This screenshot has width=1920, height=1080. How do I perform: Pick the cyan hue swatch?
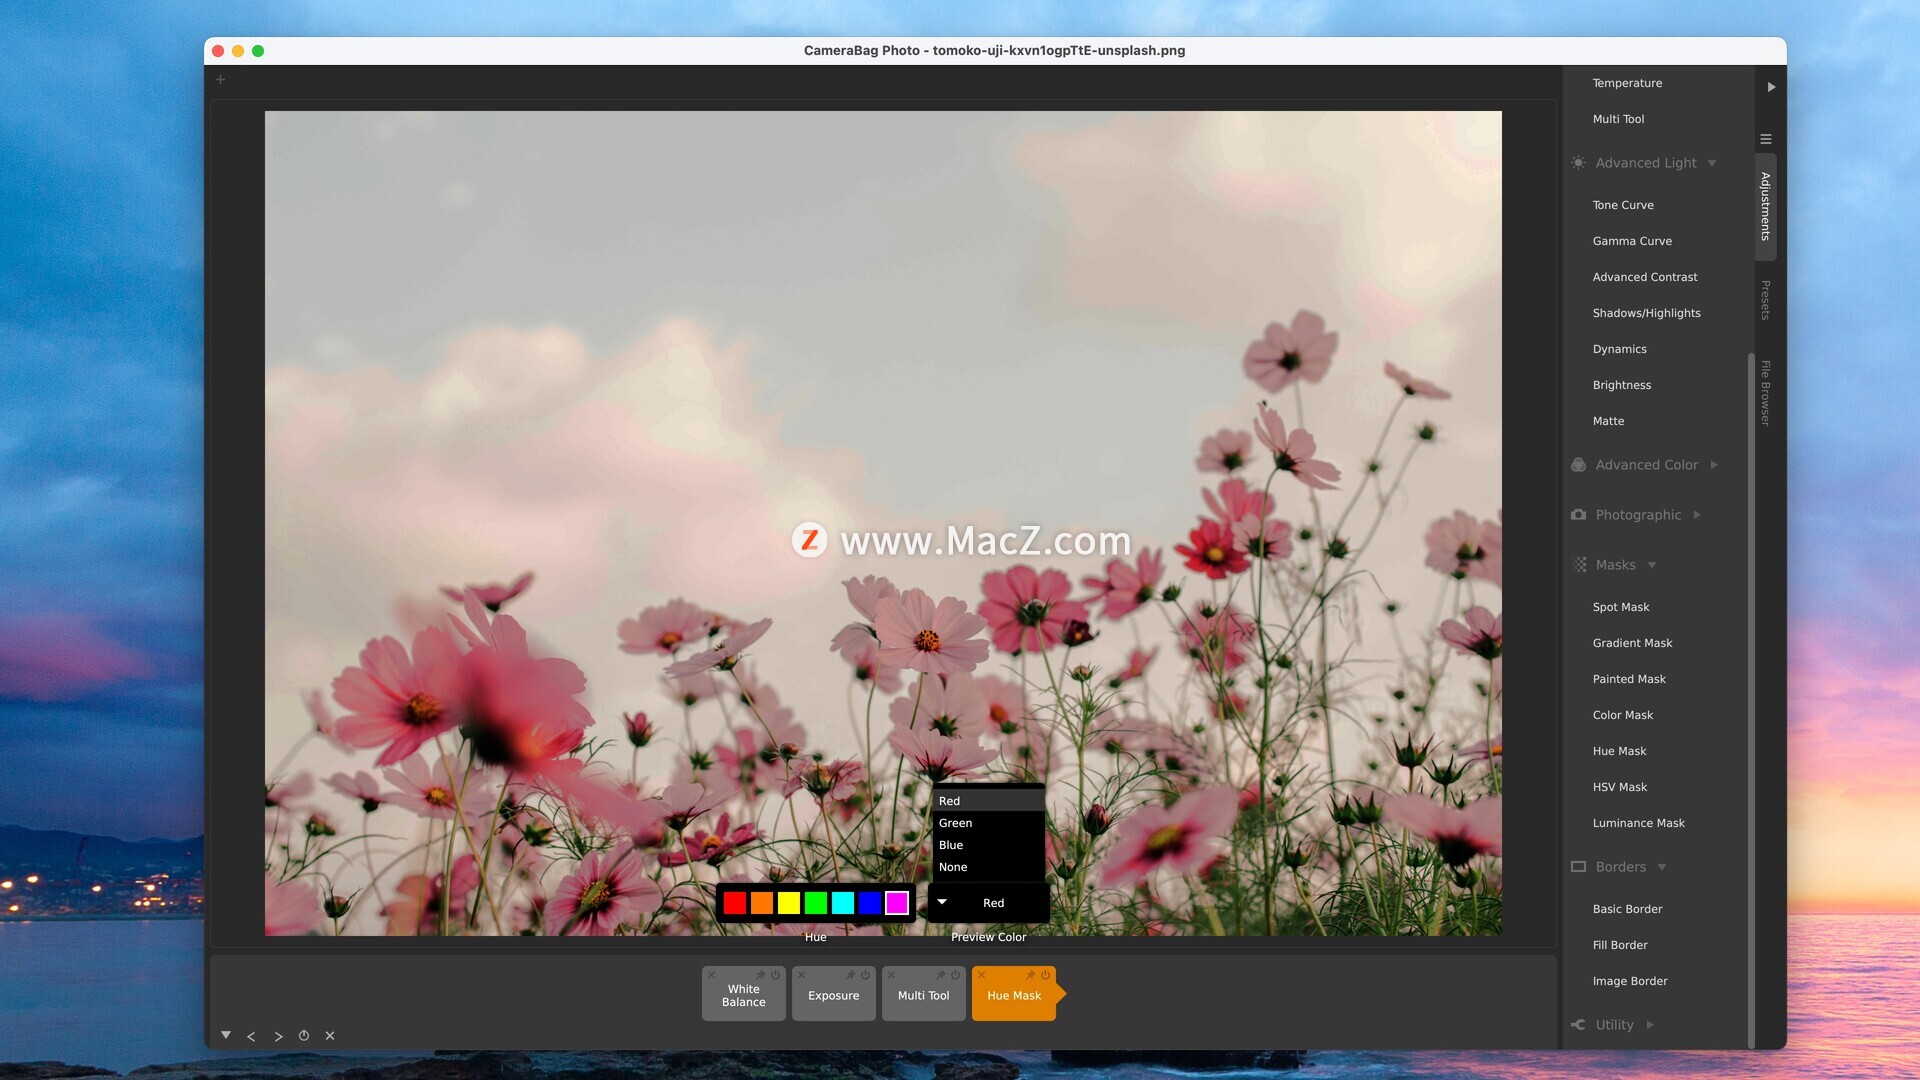coord(843,903)
